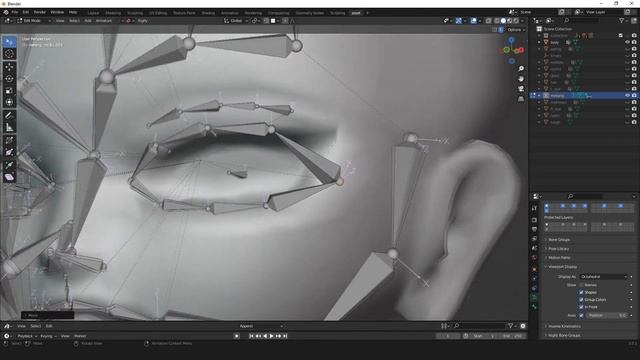Open the Armature data properties tab
This screenshot has width=640, height=360.
click(534, 298)
